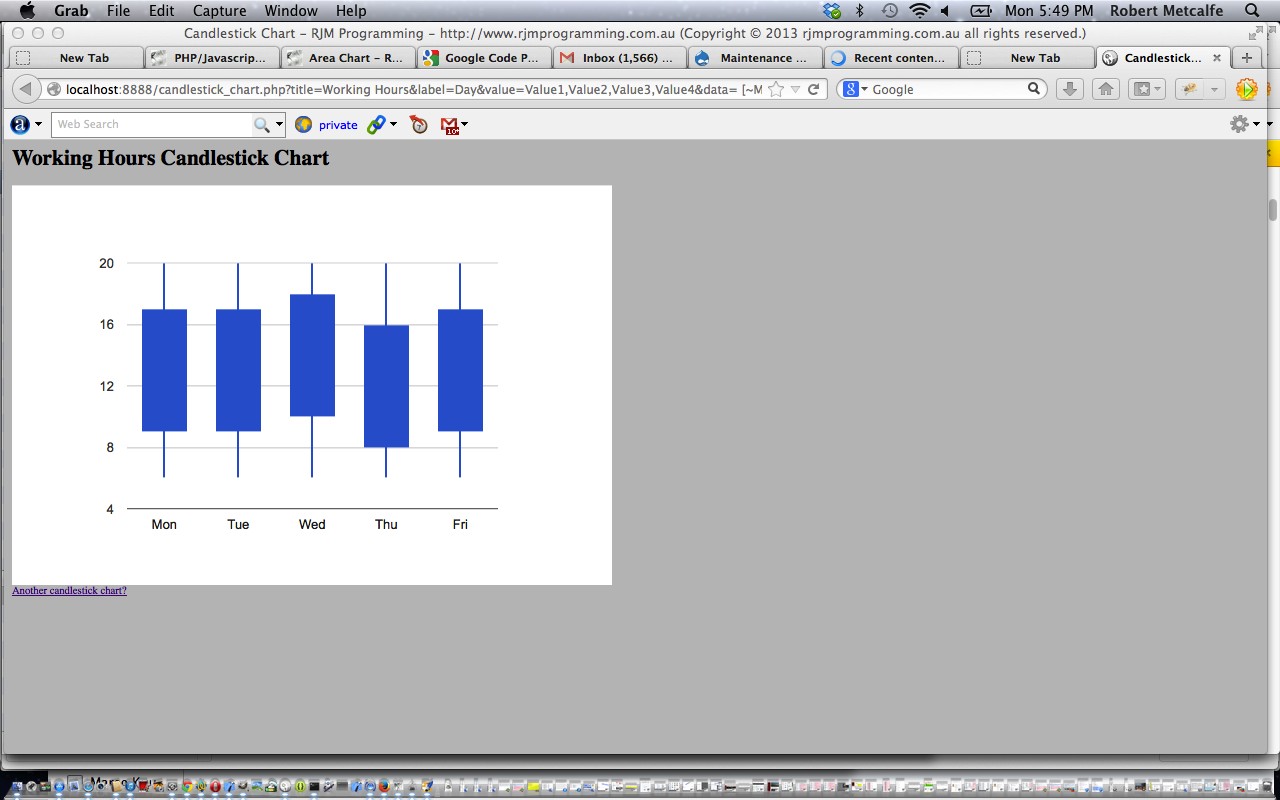The height and width of the screenshot is (800, 1280).
Task: Open Spotlight search in the menu bar
Action: (1252, 11)
